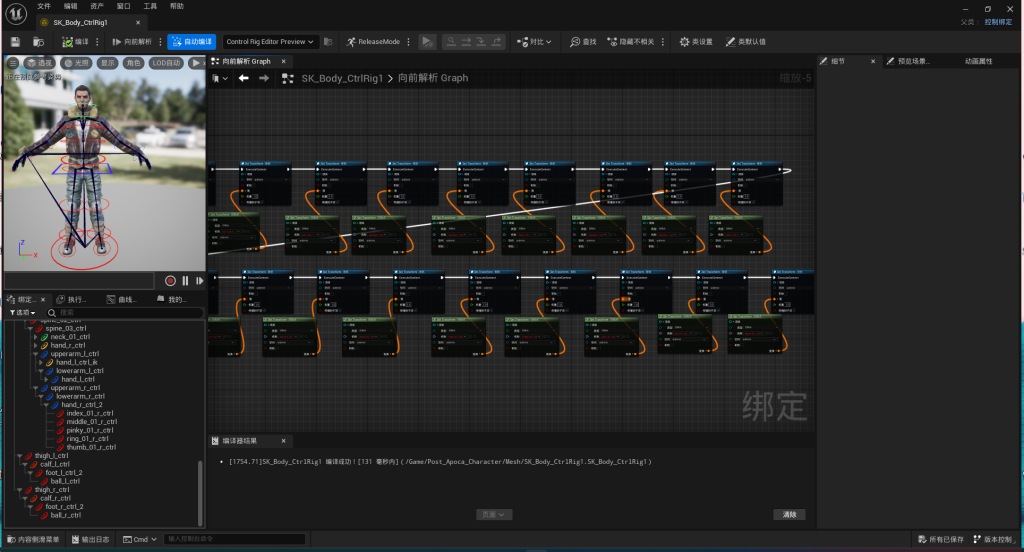This screenshot has height=552, width=1024.
Task: Select index_01_r_ctrl in the hierarchy
Action: [89, 414]
